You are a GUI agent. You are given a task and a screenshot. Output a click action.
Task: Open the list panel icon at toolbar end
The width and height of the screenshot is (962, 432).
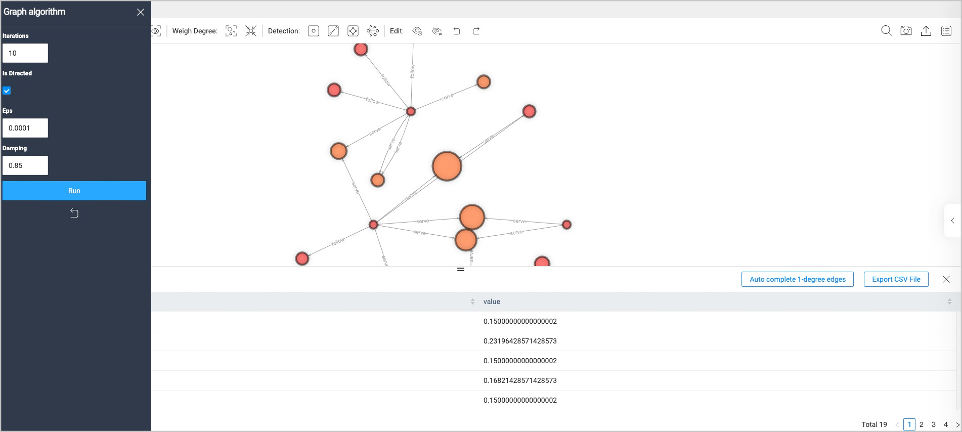point(945,31)
